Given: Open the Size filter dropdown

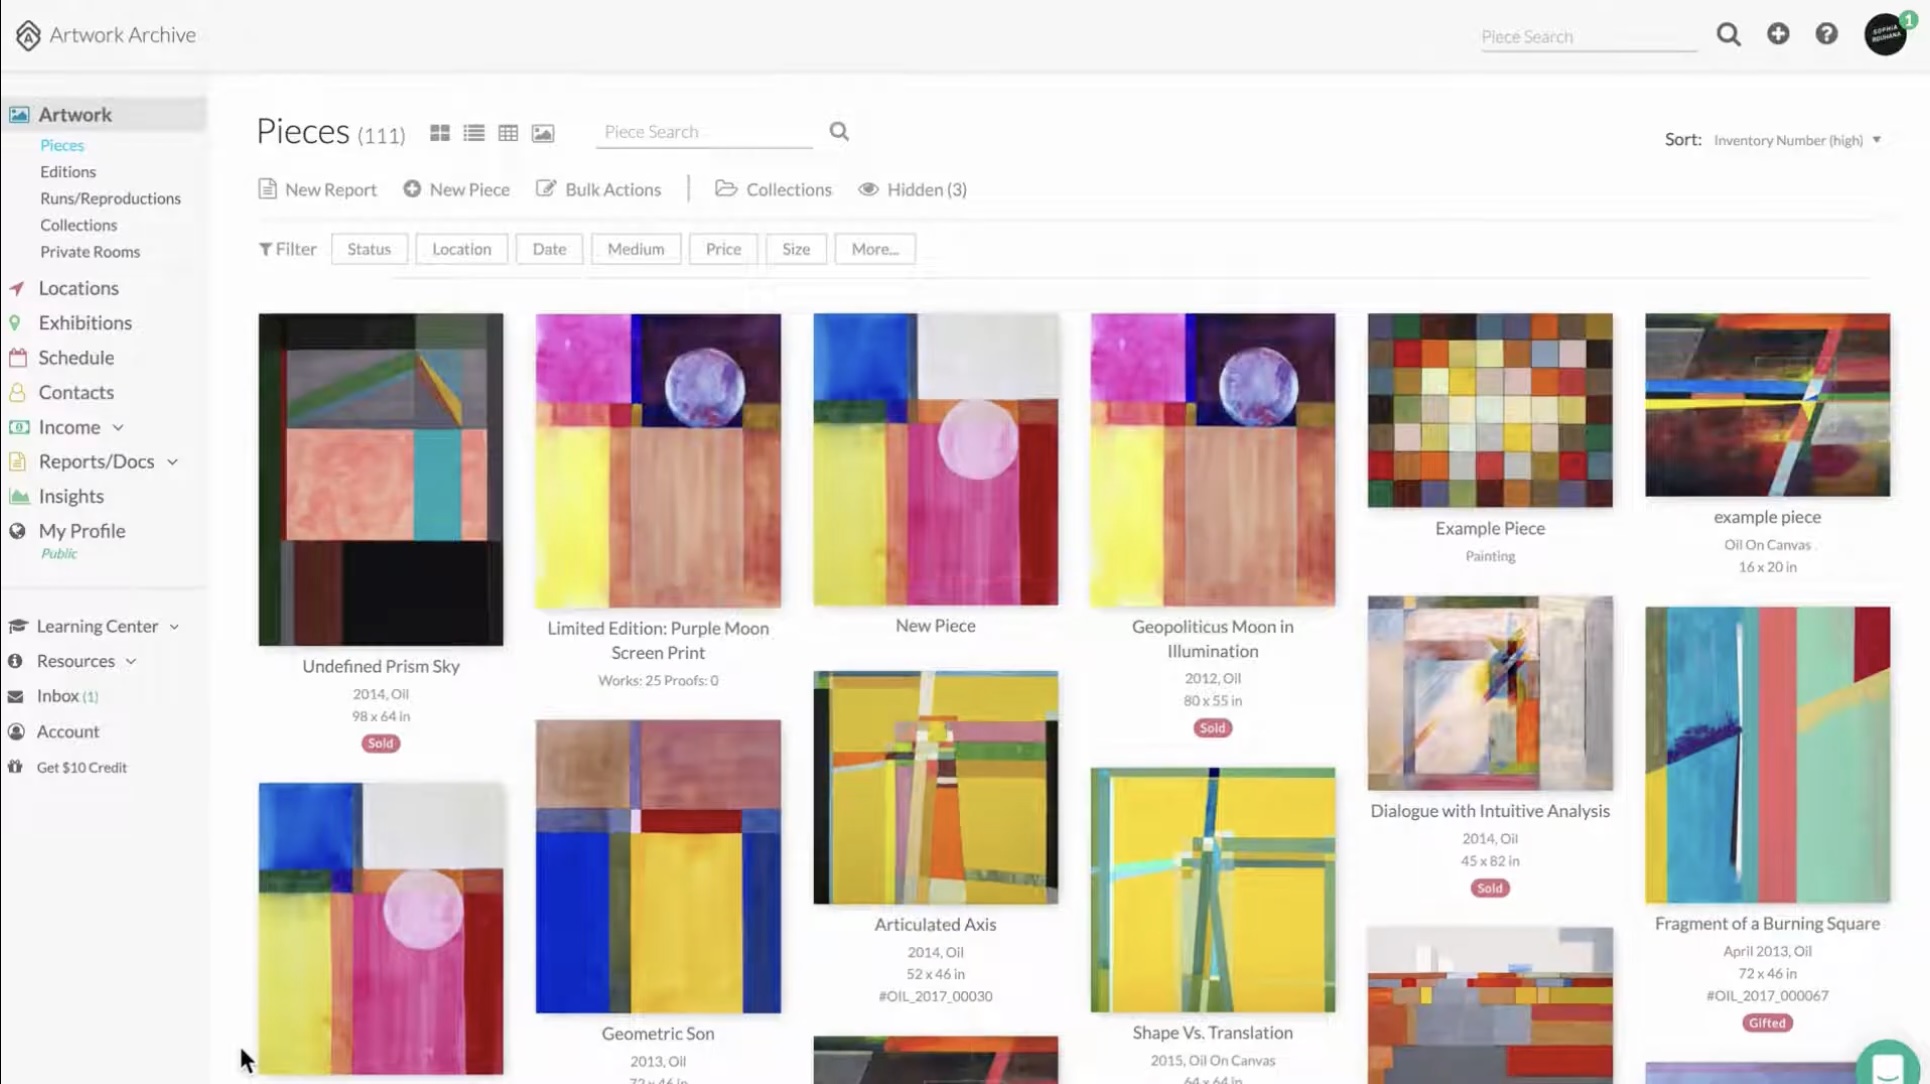Looking at the screenshot, I should click(x=796, y=249).
